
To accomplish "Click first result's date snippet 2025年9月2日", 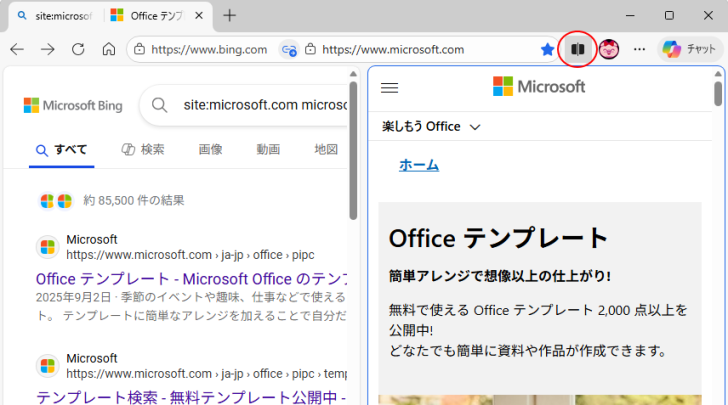I will click(x=74, y=297).
